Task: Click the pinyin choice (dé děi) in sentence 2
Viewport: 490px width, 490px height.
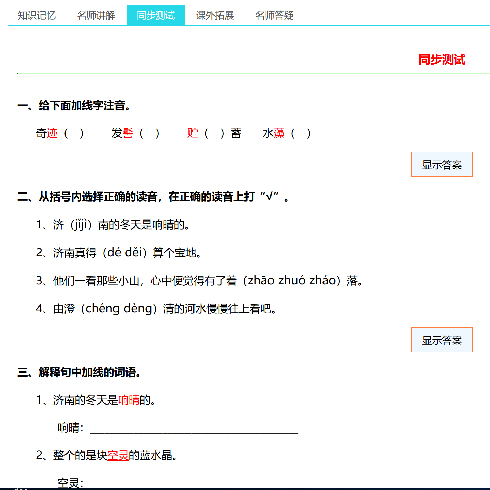Action: click(125, 252)
